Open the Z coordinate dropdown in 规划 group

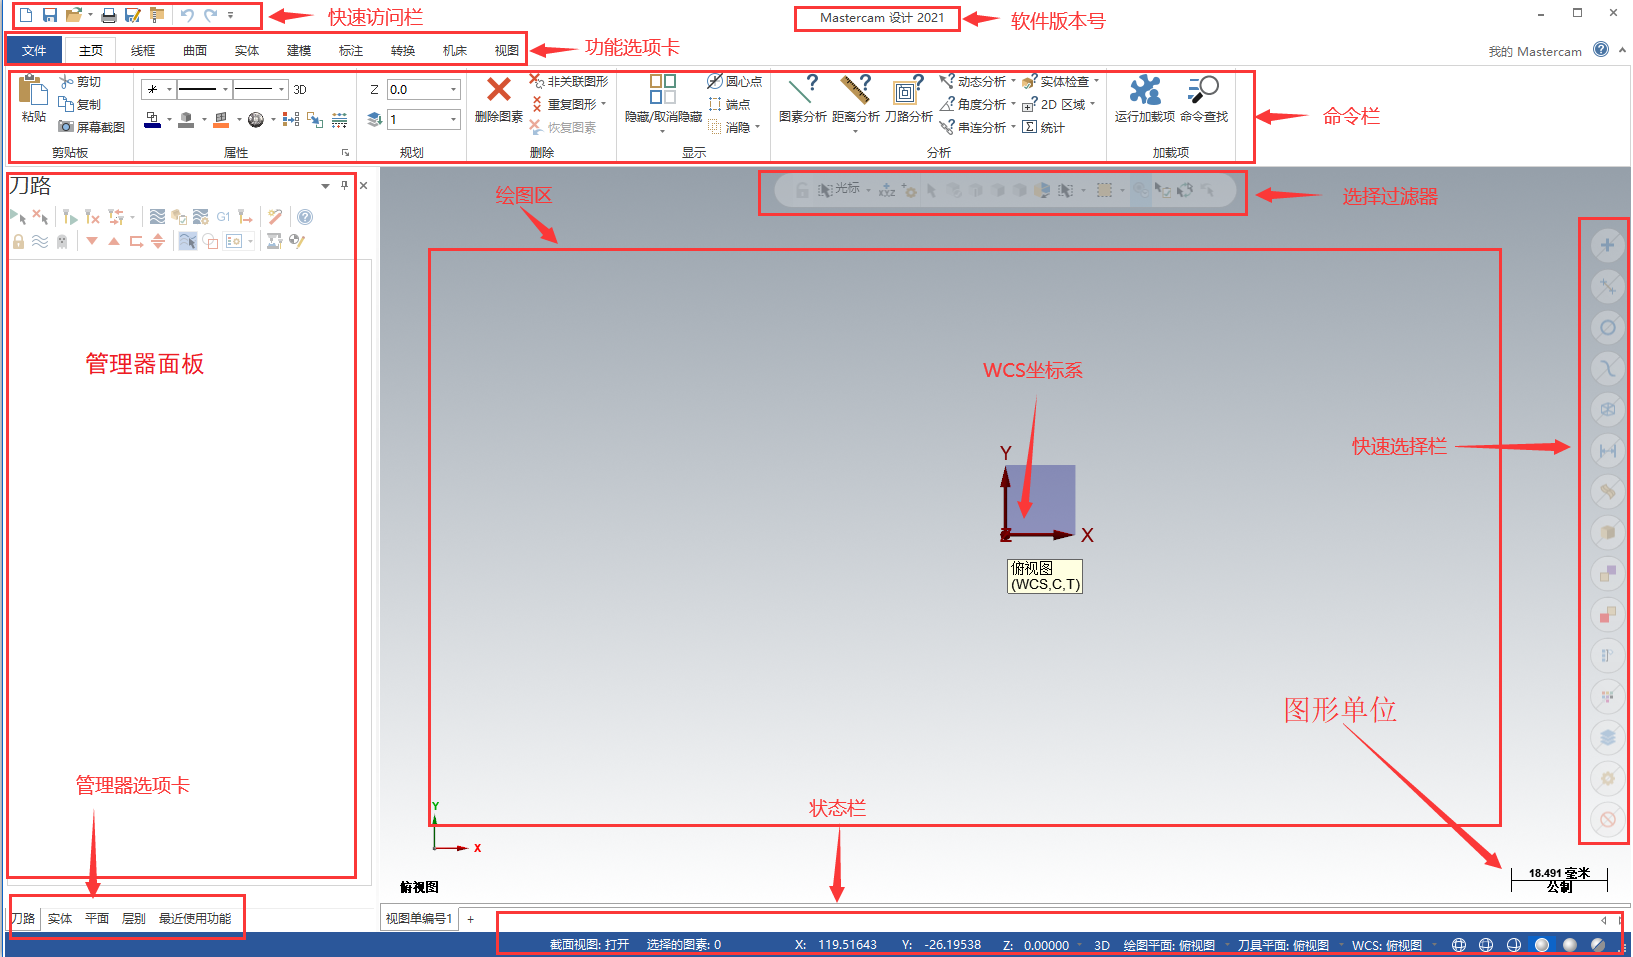[452, 89]
